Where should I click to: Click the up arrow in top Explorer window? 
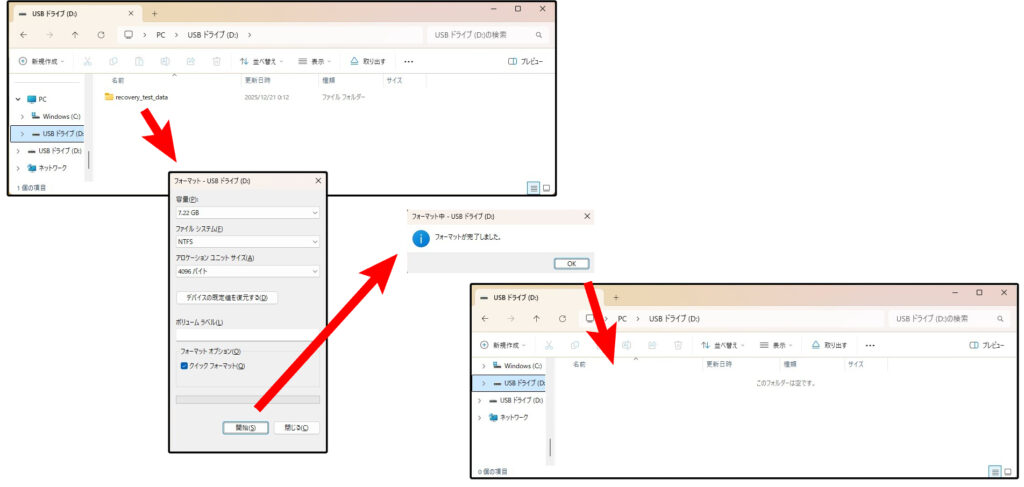tap(74, 35)
